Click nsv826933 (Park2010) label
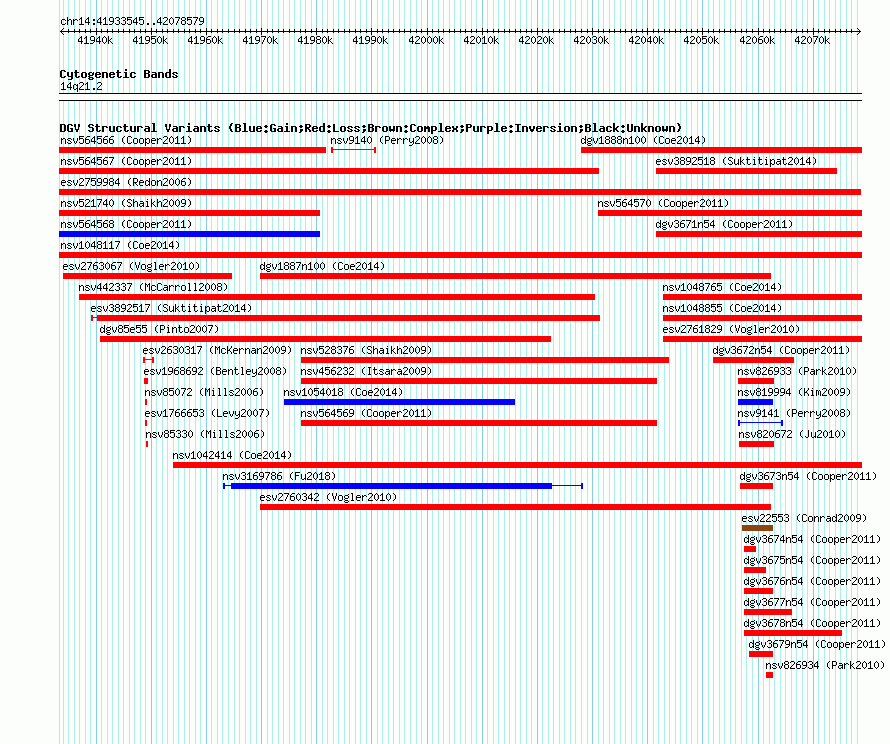Screen dimensions: 890x744 click(x=797, y=371)
